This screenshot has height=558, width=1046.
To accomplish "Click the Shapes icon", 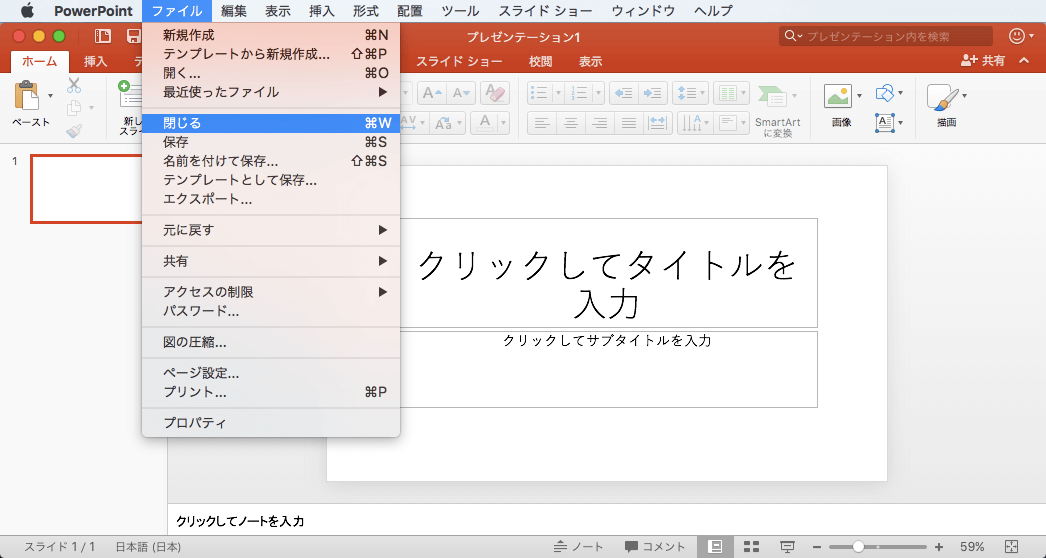I will point(884,93).
